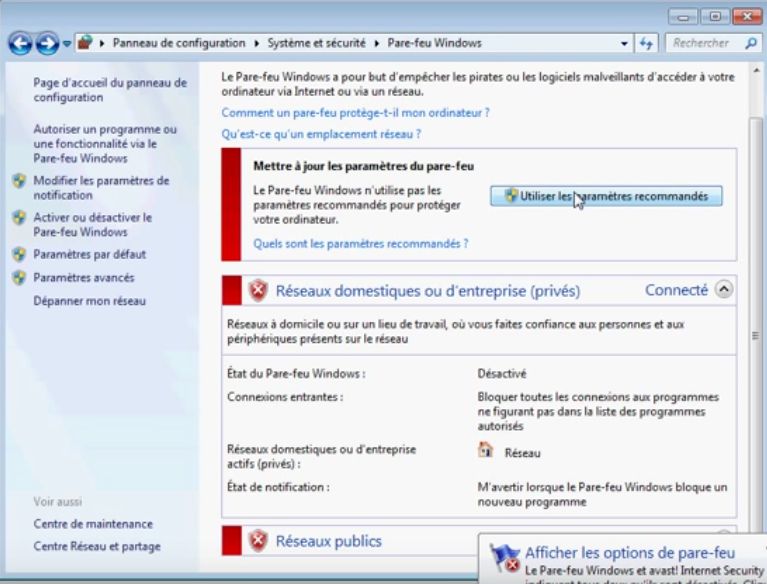This screenshot has width=767, height=584.
Task: Select 'Panneau de configuration' breadcrumb
Action: coord(179,43)
